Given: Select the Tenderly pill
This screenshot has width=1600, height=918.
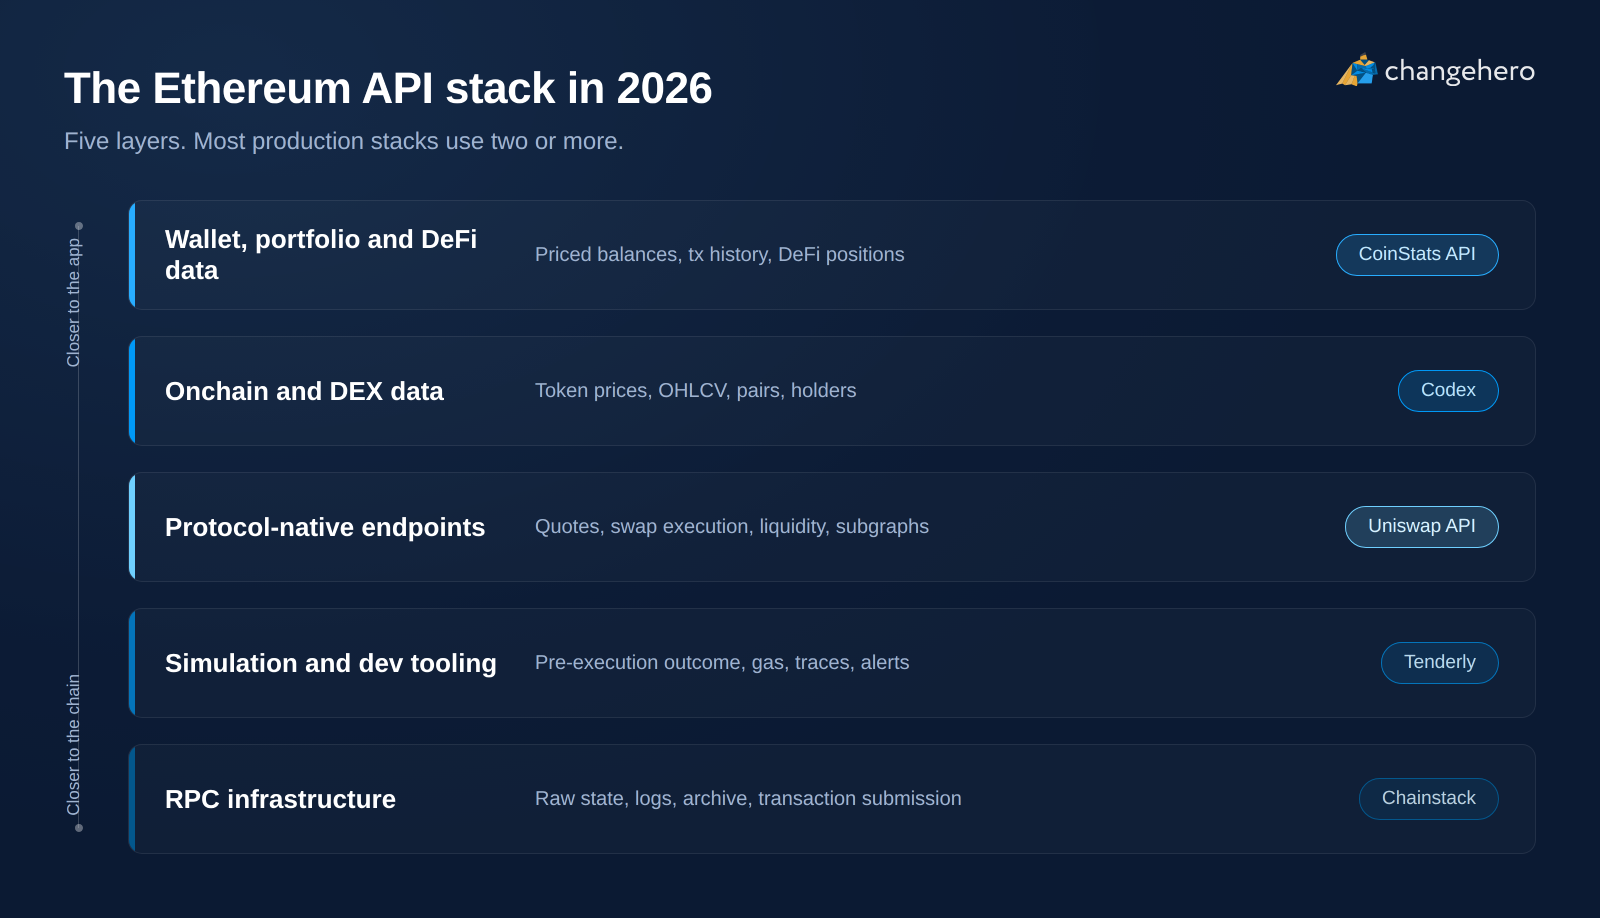Looking at the screenshot, I should (x=1440, y=663).
